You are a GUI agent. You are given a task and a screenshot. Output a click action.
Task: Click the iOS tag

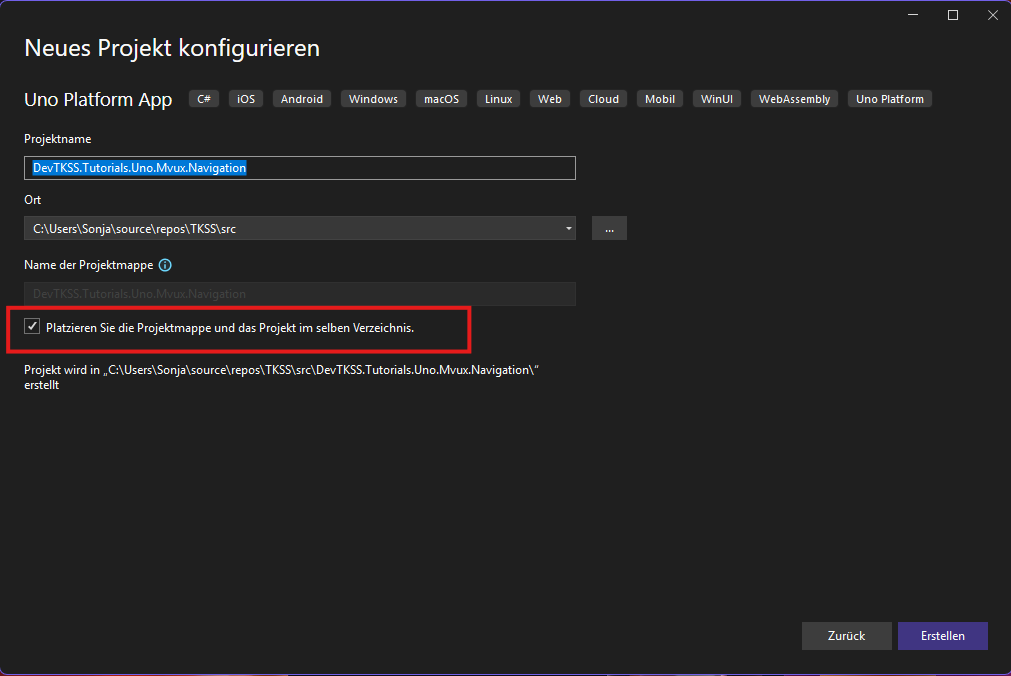pos(246,99)
